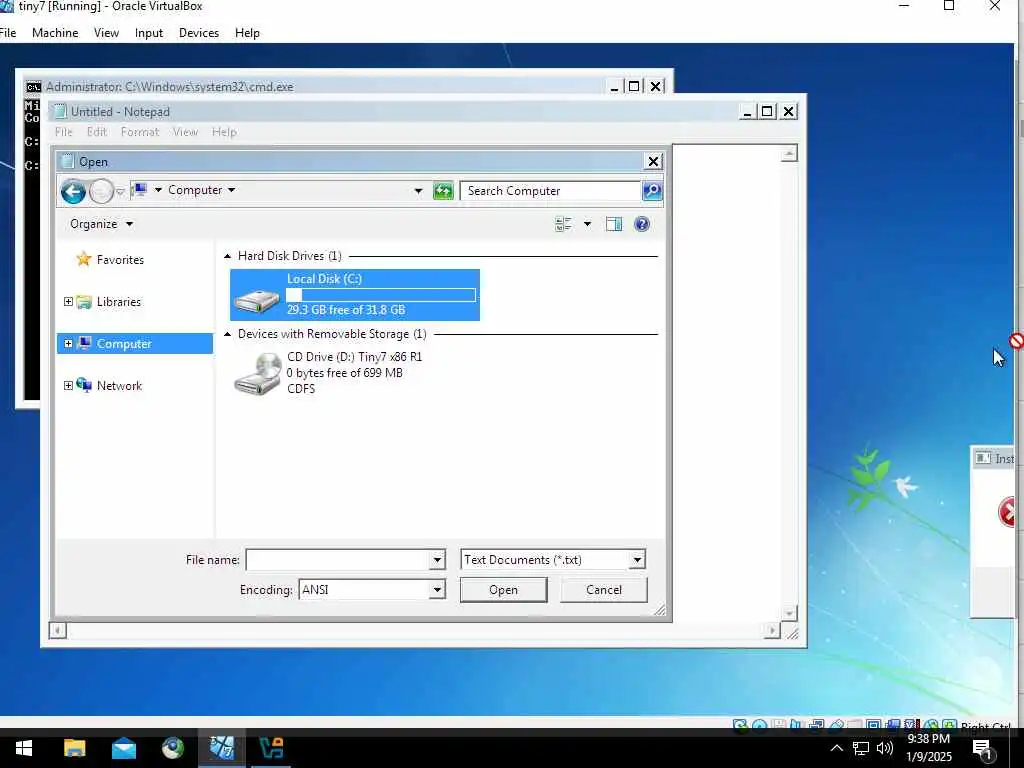Expand the Network tree node
1024x768 pixels.
[x=68, y=385]
